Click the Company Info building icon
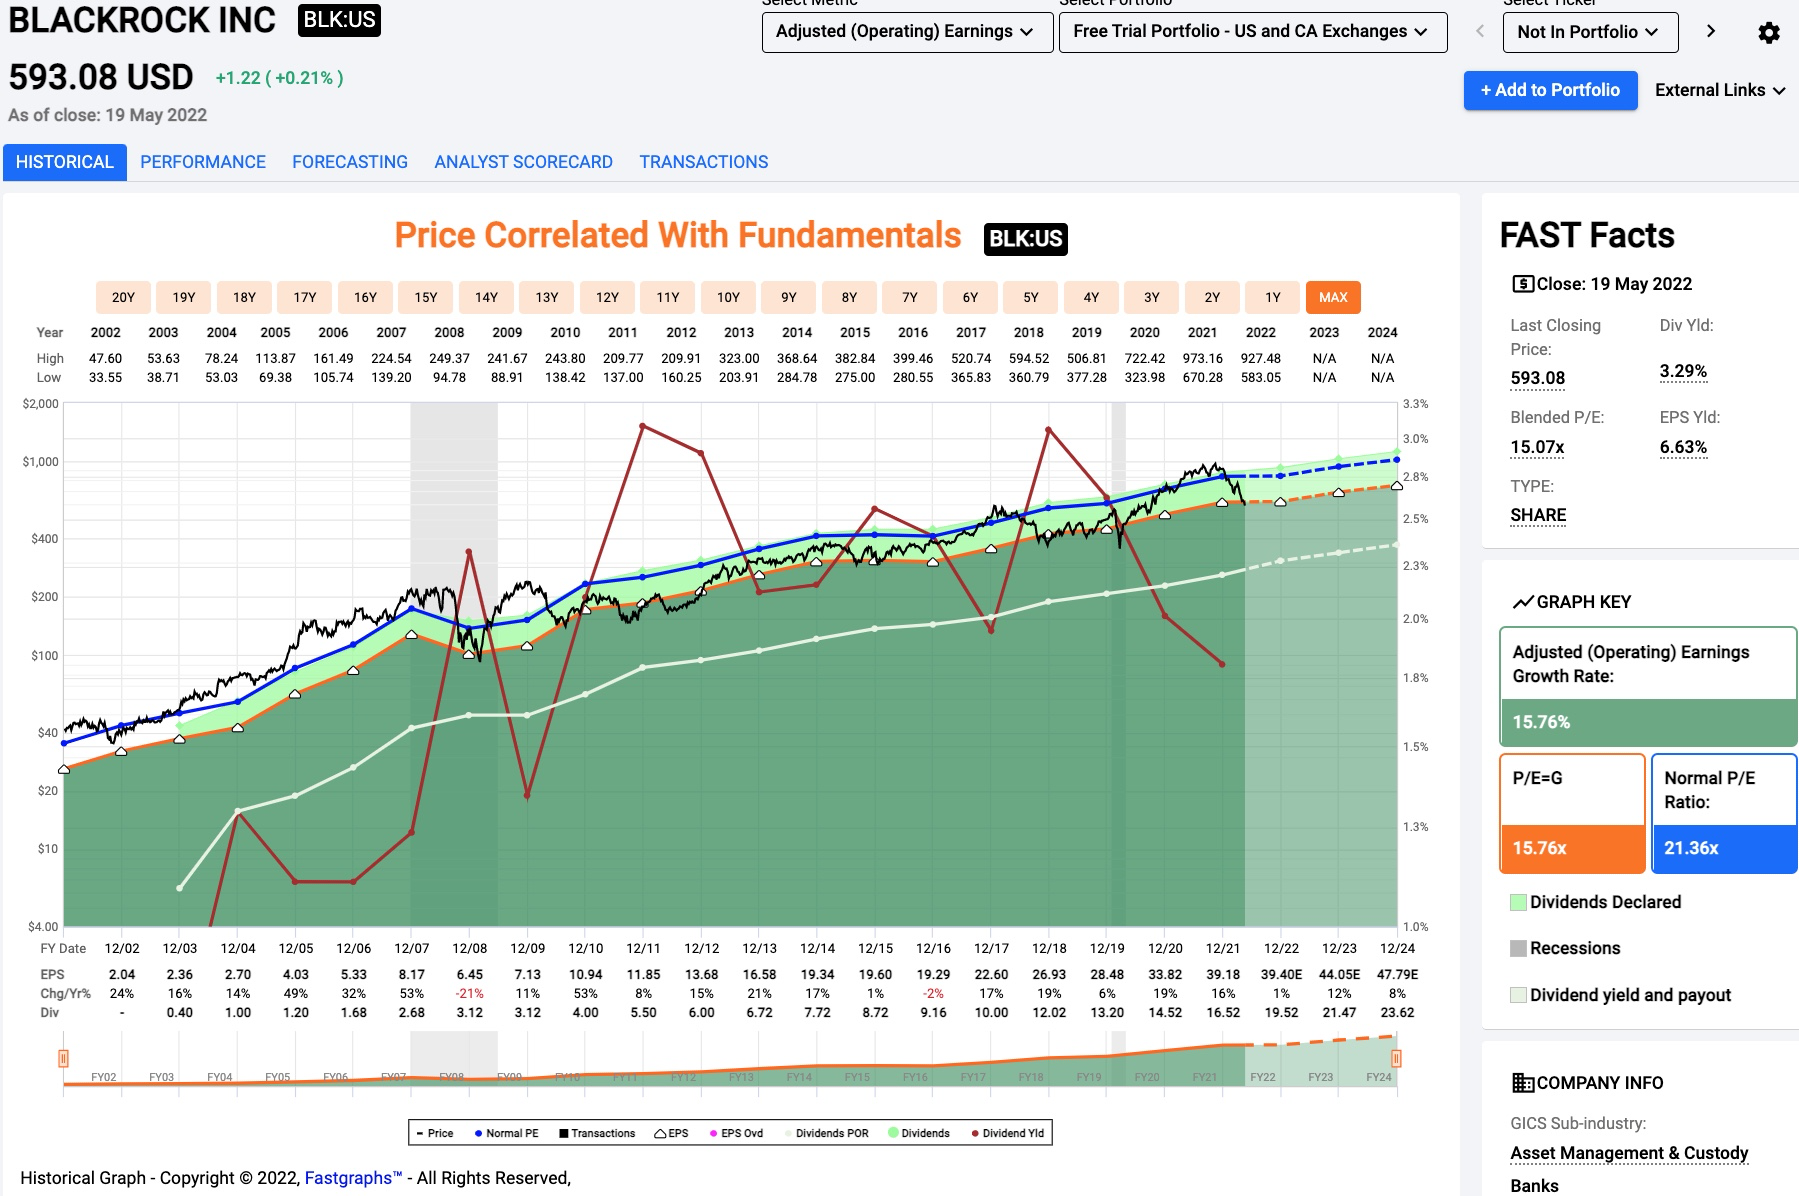This screenshot has width=1799, height=1196. pyautogui.click(x=1523, y=1083)
